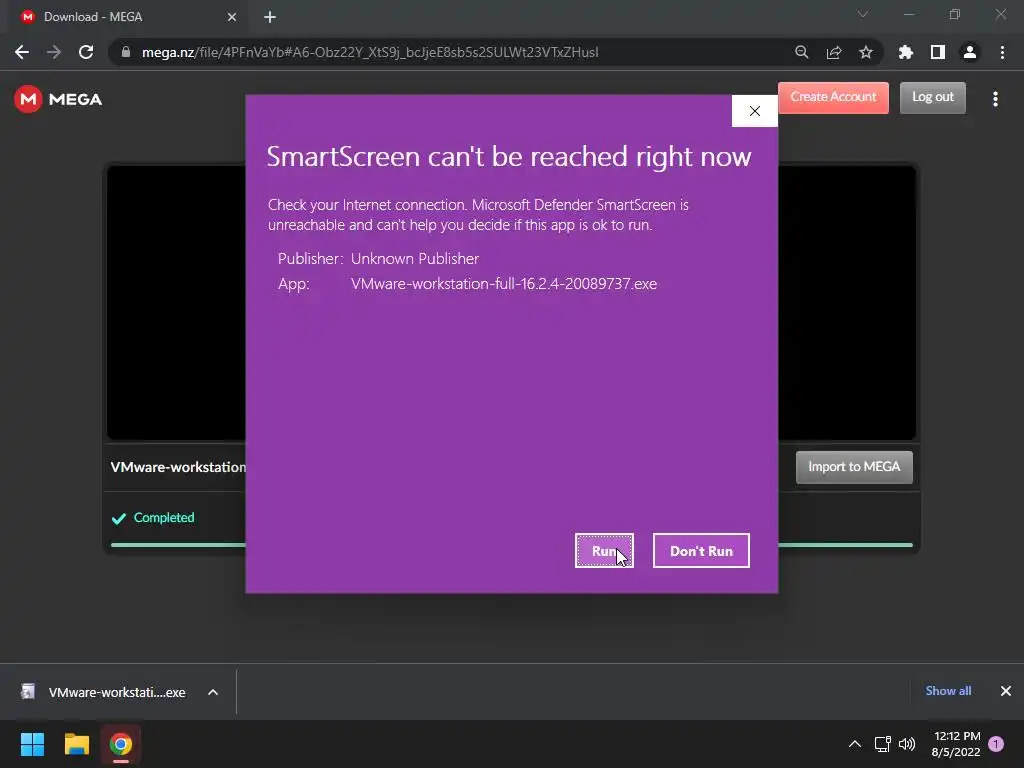
Task: Show hidden system tray icons
Action: click(x=854, y=744)
